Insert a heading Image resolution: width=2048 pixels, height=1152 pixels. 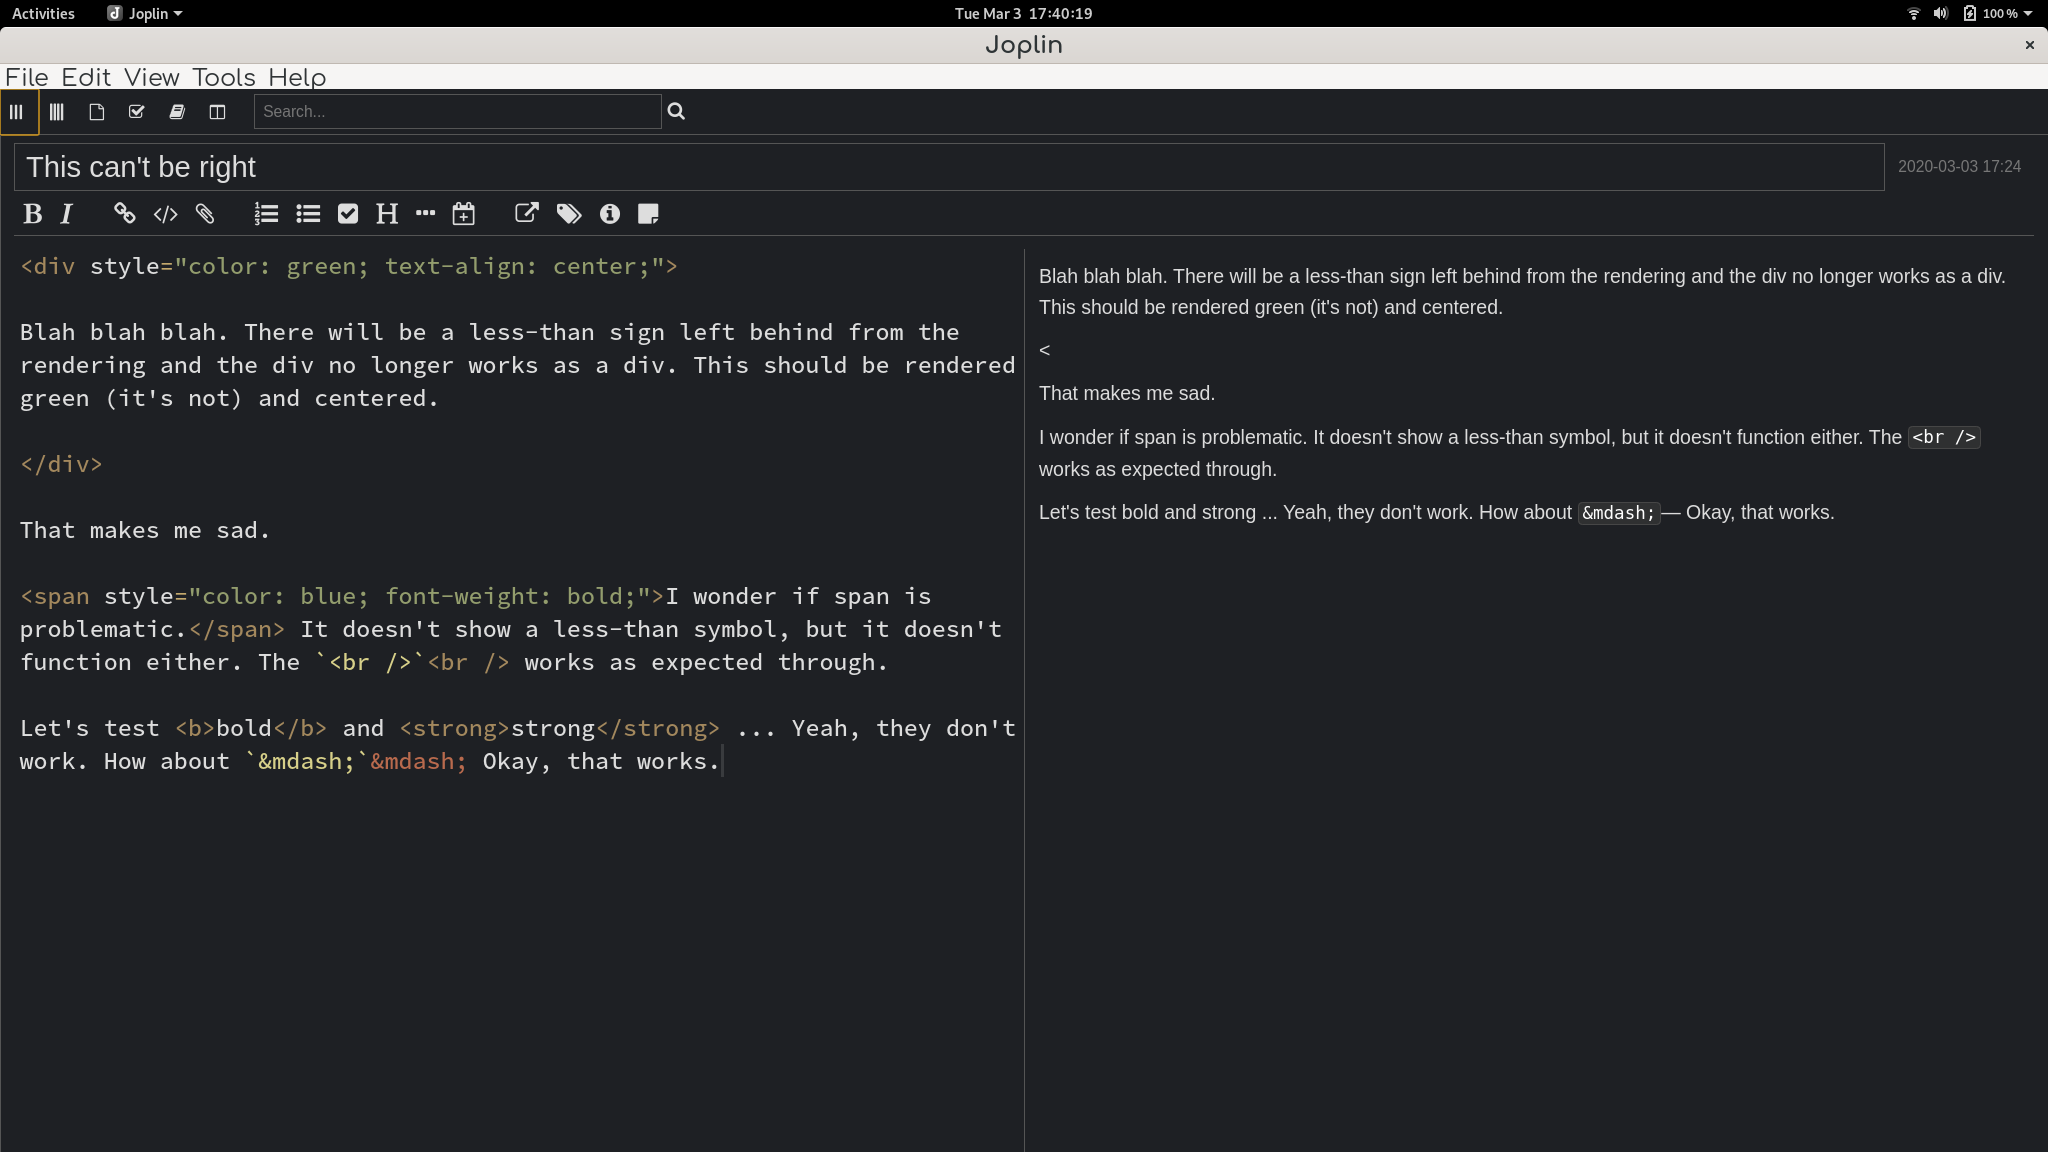tap(387, 214)
